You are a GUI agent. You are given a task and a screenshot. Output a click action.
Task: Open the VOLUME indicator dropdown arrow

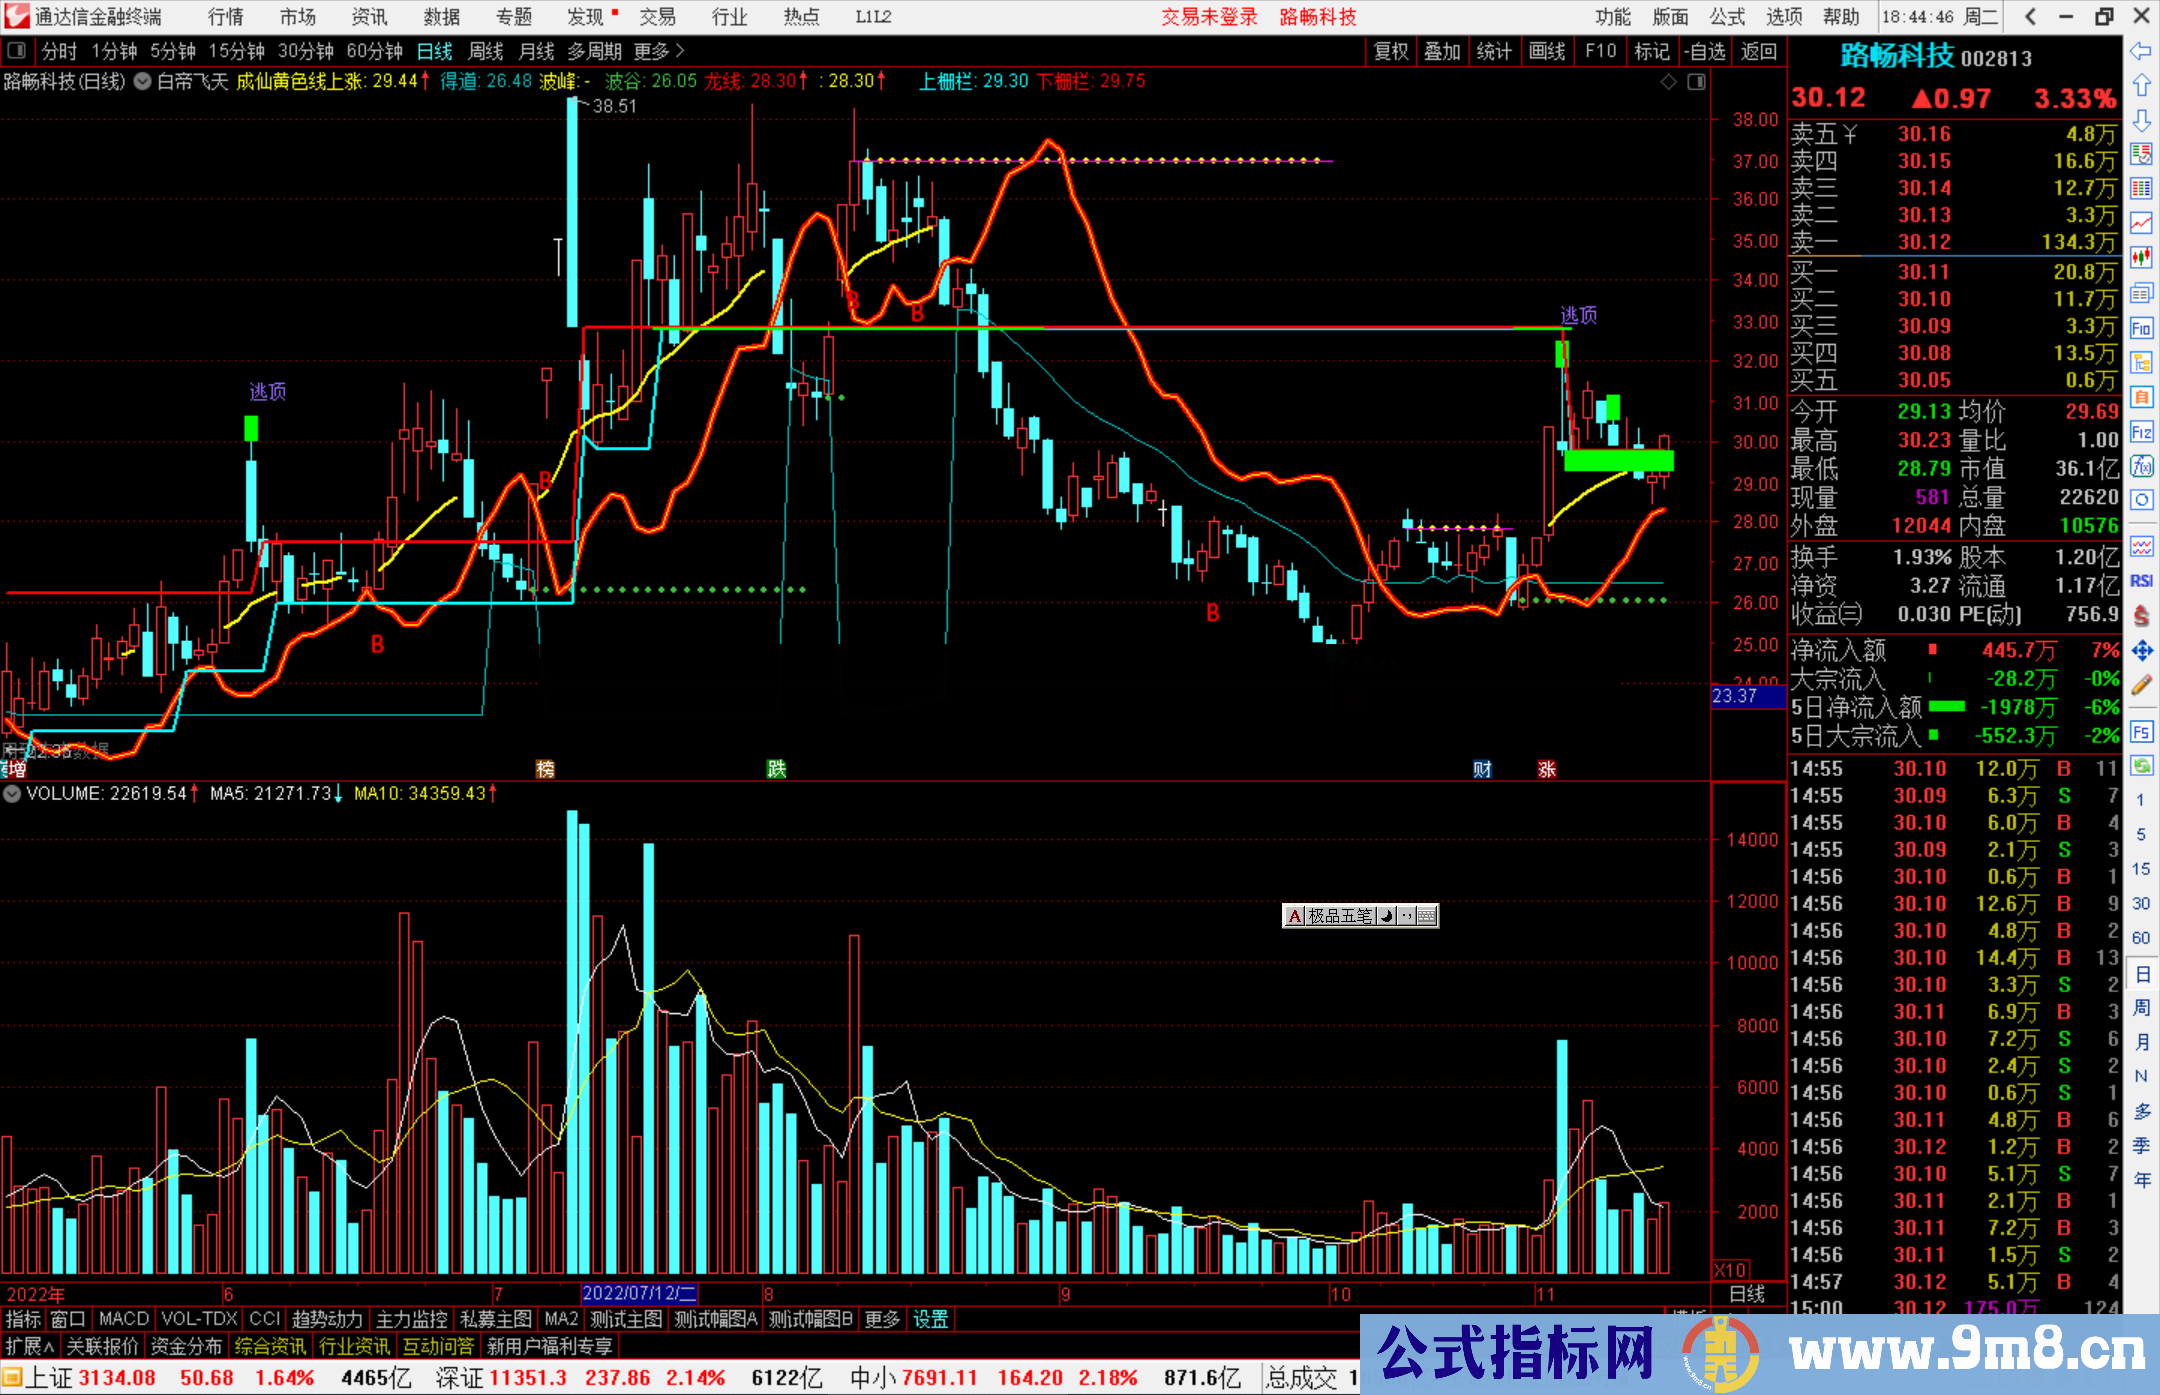click(x=12, y=794)
